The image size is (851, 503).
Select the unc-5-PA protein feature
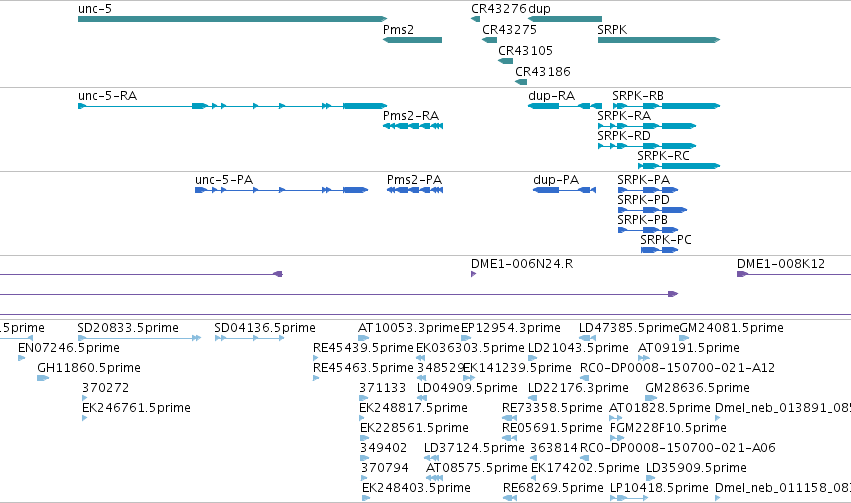282,190
